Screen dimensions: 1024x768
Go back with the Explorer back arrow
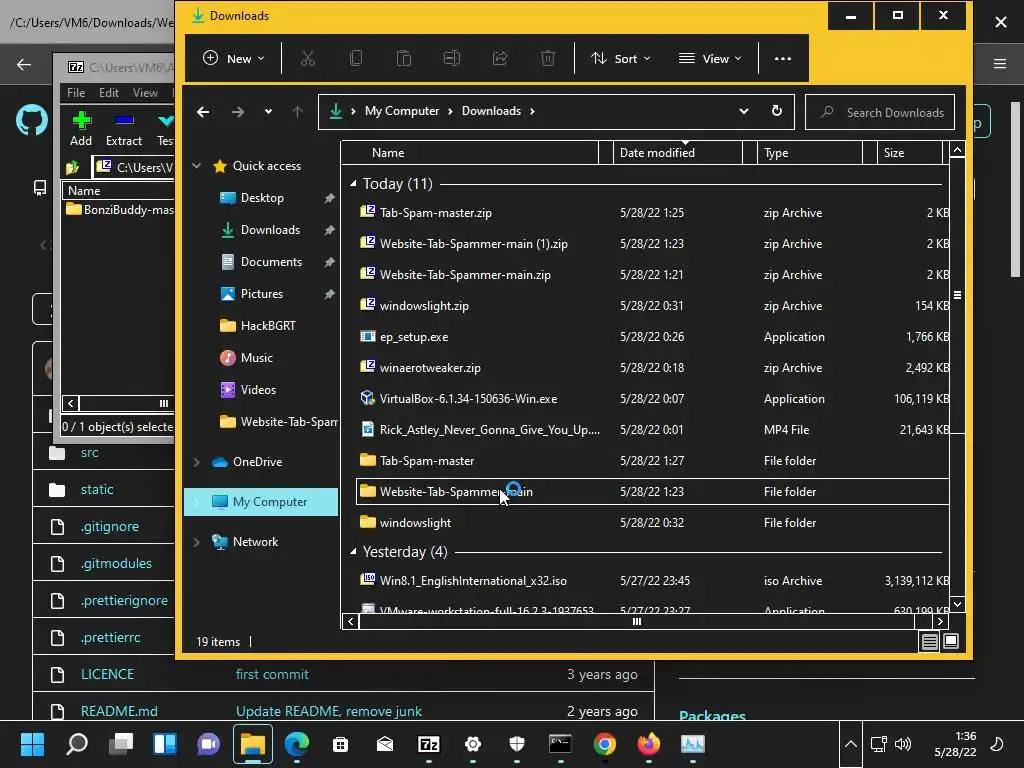point(203,112)
